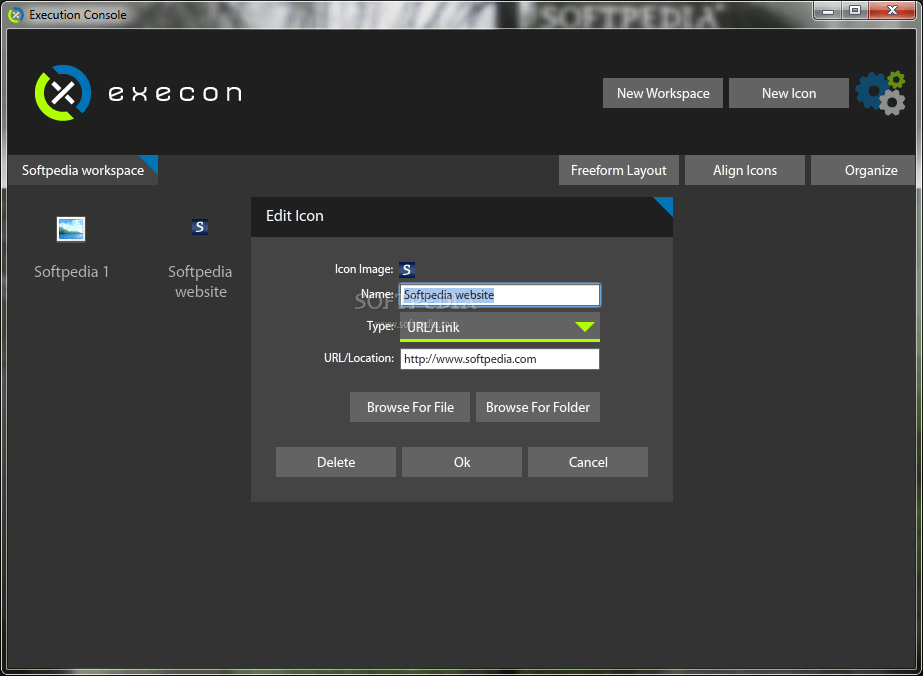Click the Softpedia website label text
This screenshot has height=676, width=923.
point(200,281)
